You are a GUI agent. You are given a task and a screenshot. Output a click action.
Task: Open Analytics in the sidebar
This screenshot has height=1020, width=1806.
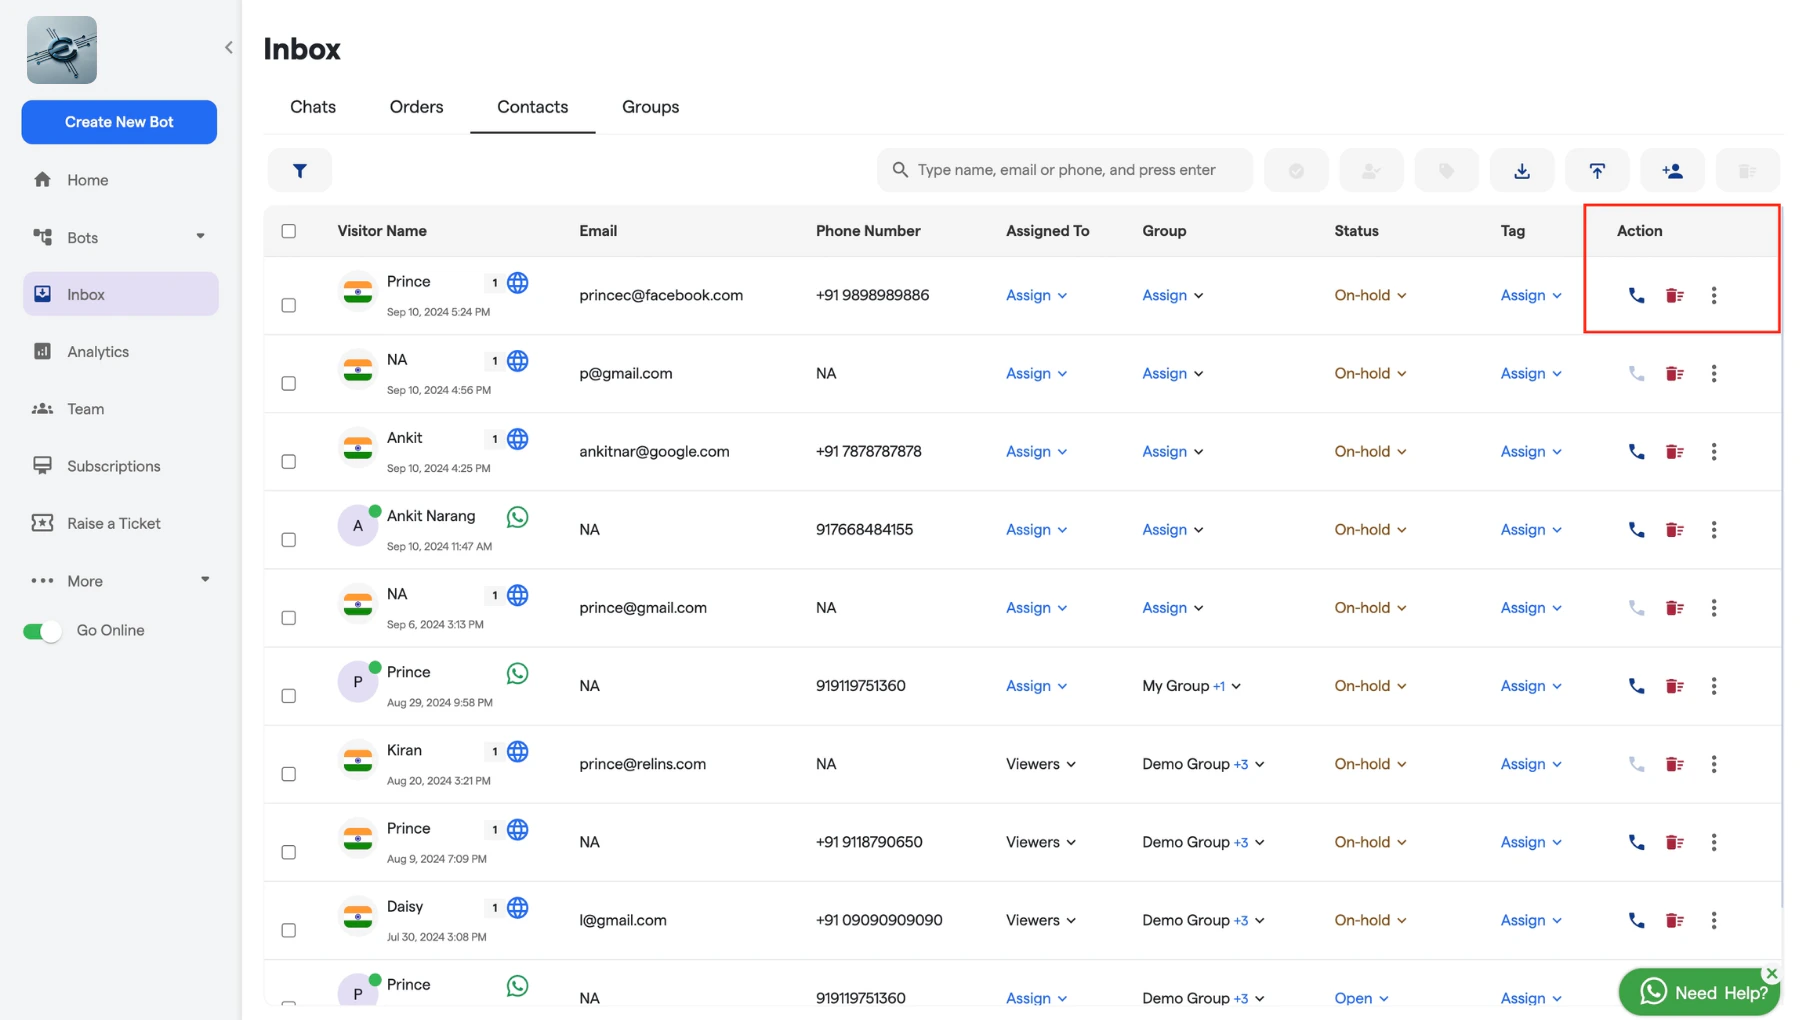(x=120, y=352)
